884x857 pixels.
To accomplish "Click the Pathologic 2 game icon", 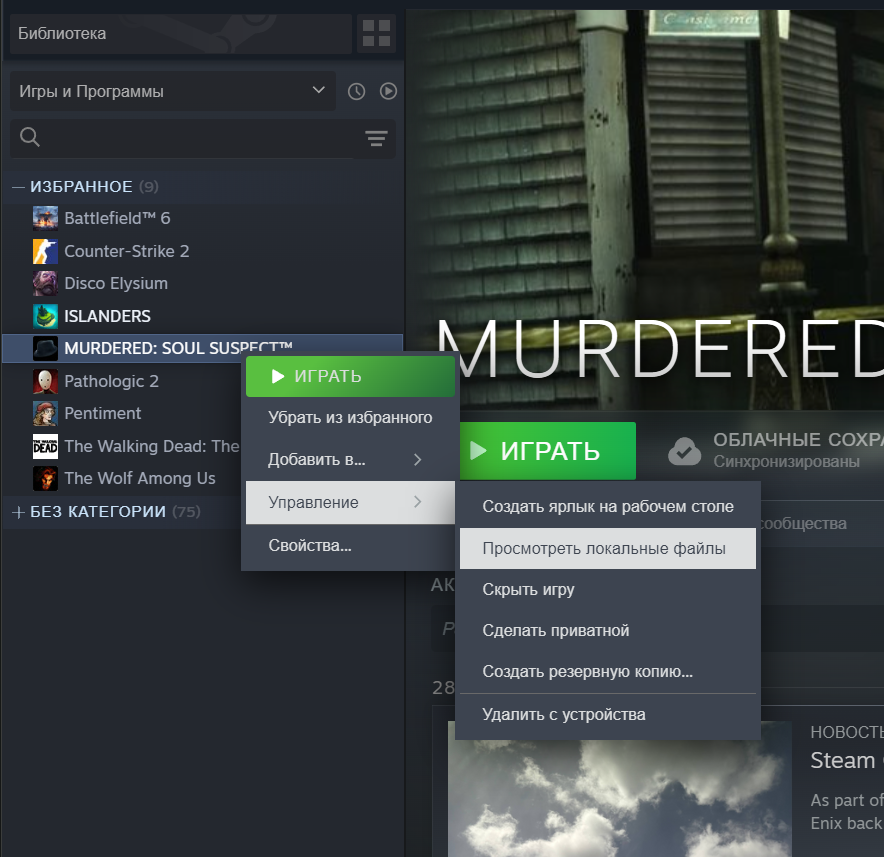I will tap(45, 381).
